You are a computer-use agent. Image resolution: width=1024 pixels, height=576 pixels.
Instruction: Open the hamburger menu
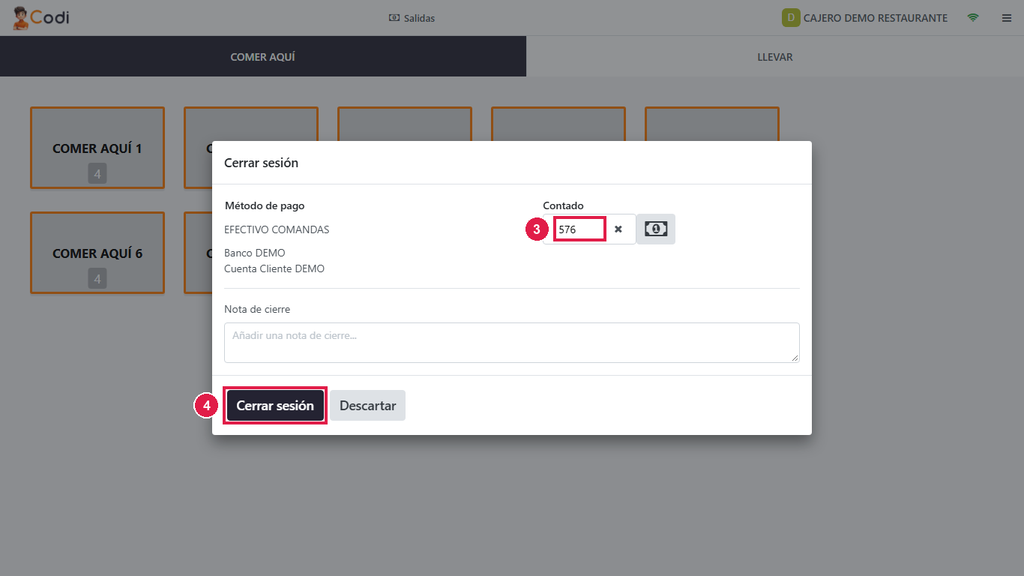click(x=1006, y=18)
